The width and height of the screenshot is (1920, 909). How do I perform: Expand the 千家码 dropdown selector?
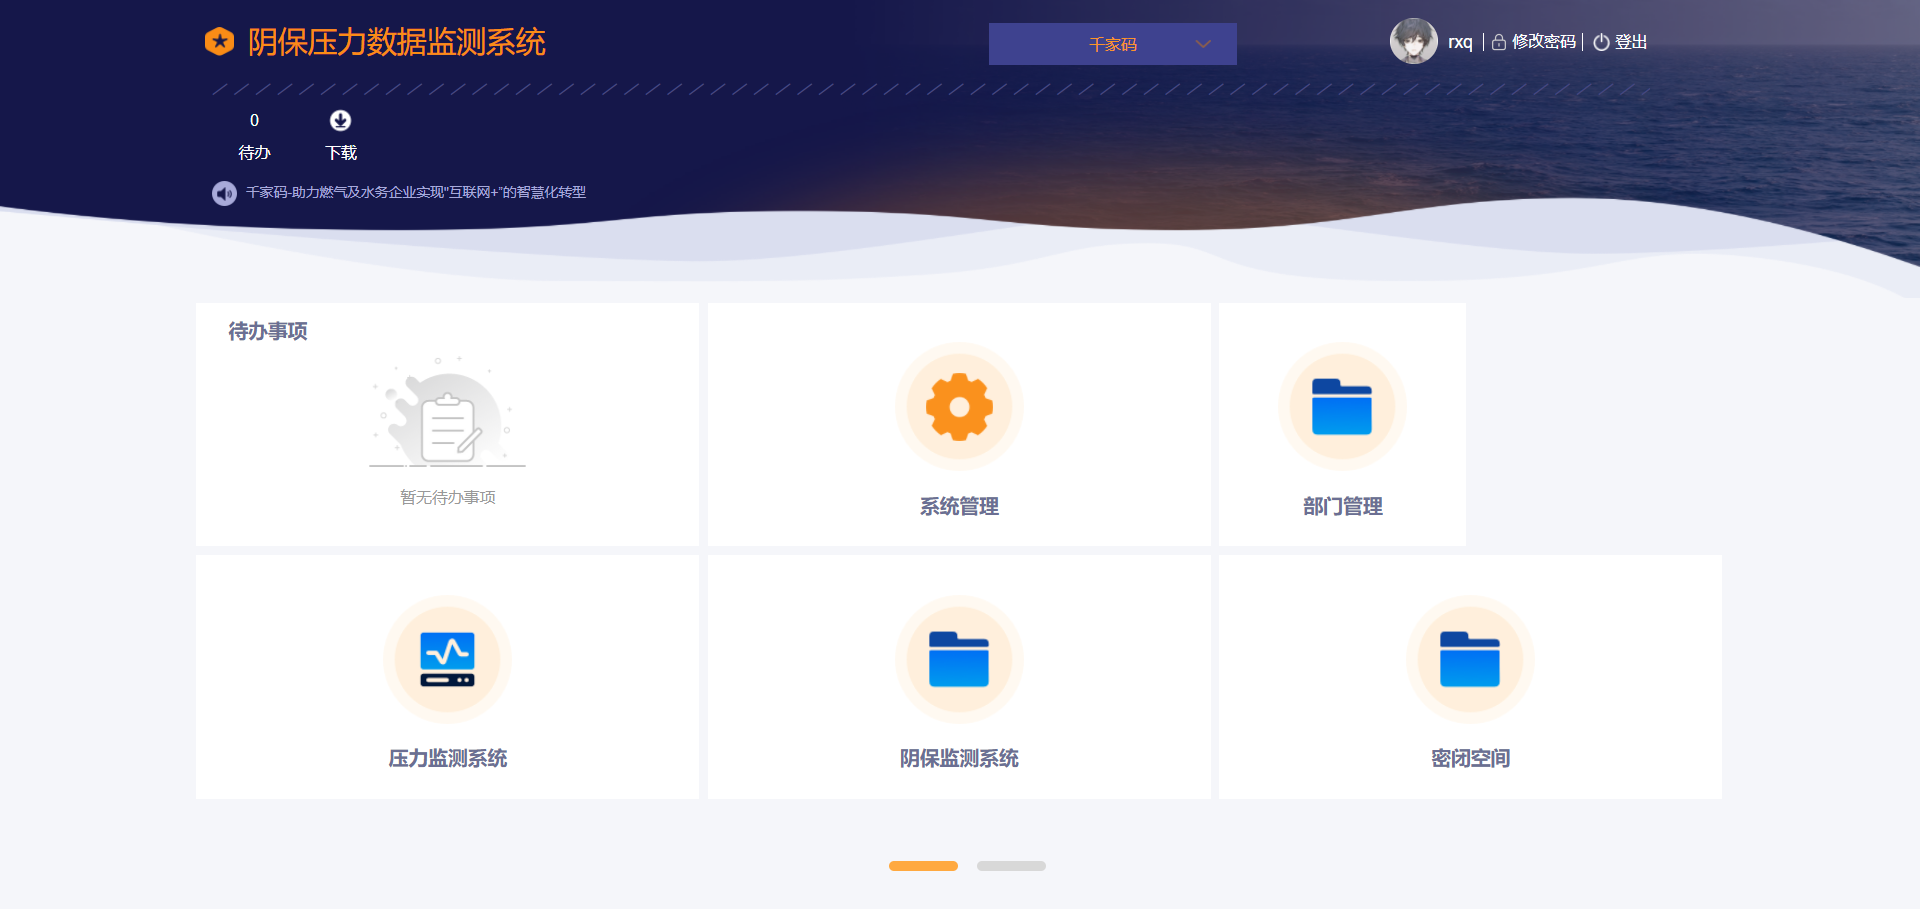(1112, 44)
